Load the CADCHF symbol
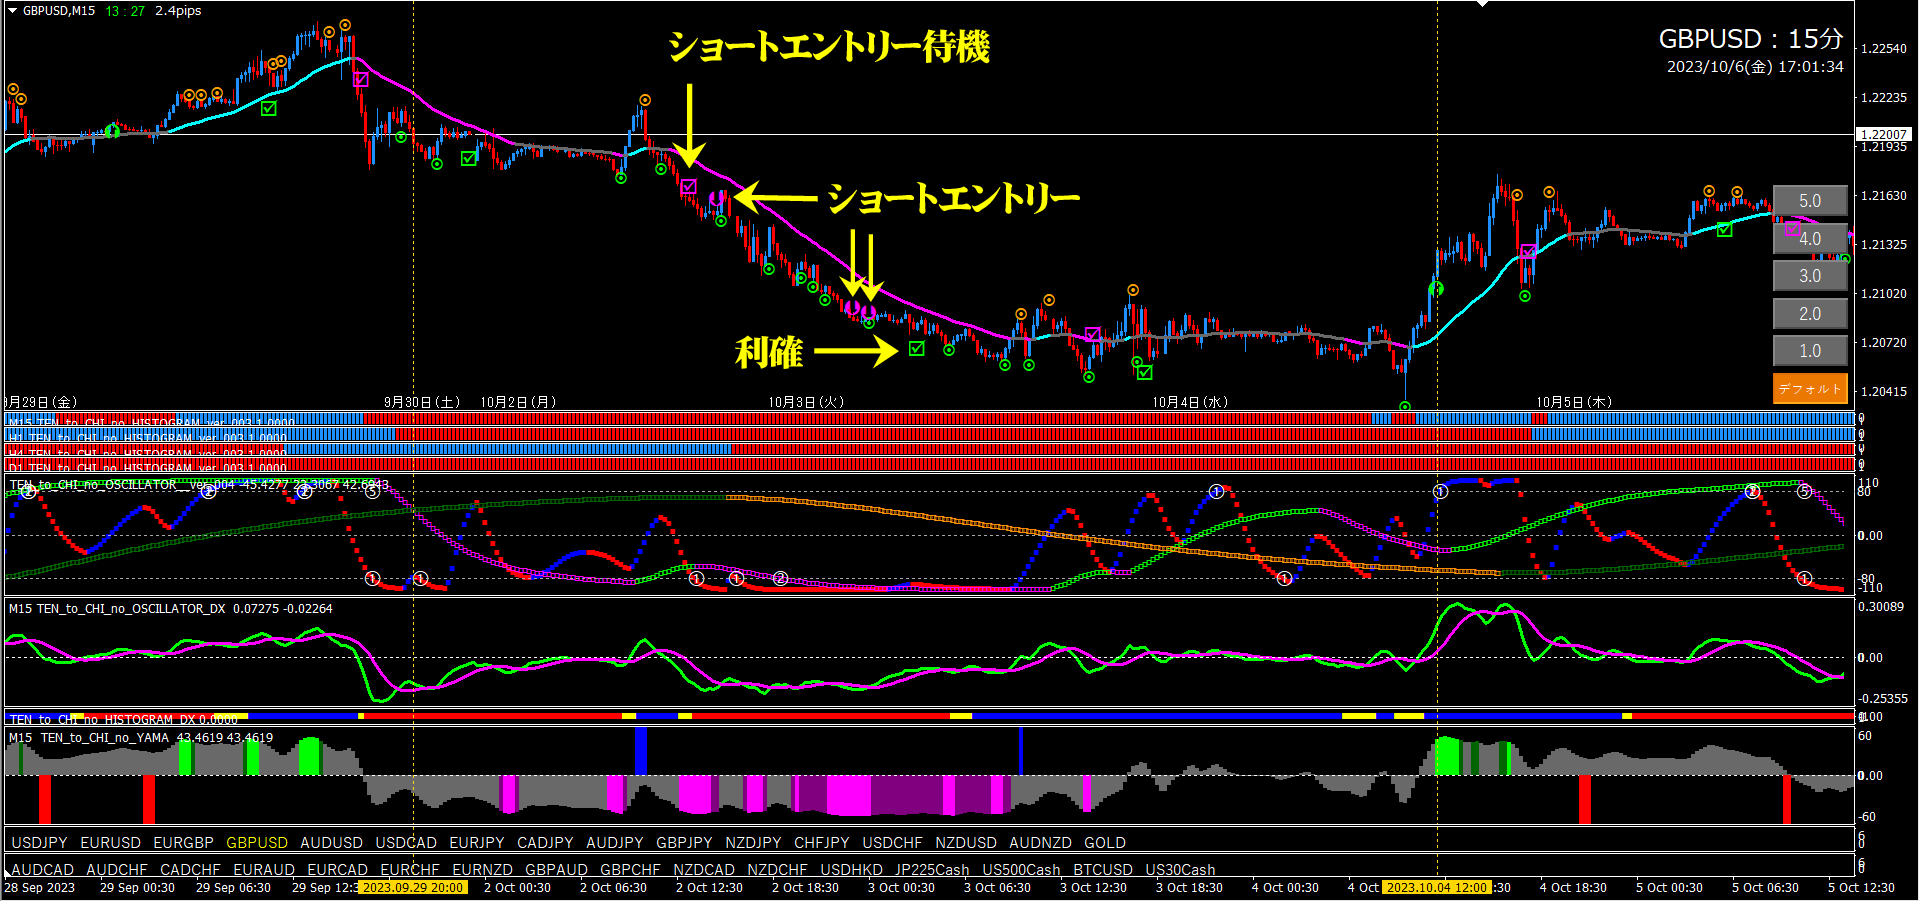Screen dimensions: 1920x902 pos(190,870)
